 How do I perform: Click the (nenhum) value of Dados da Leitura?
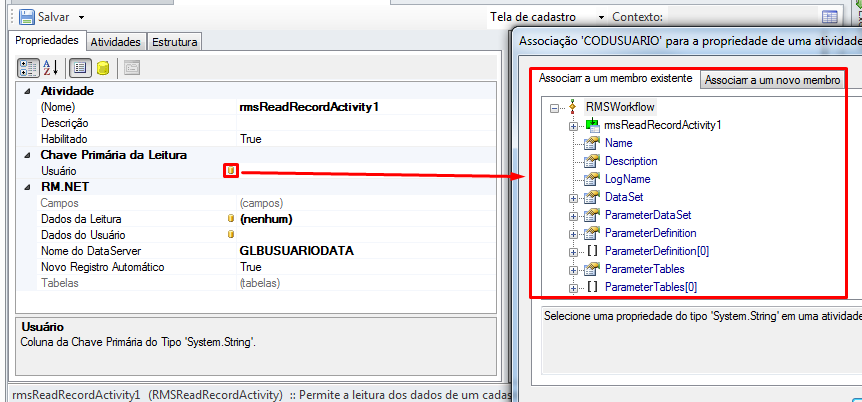click(266, 219)
